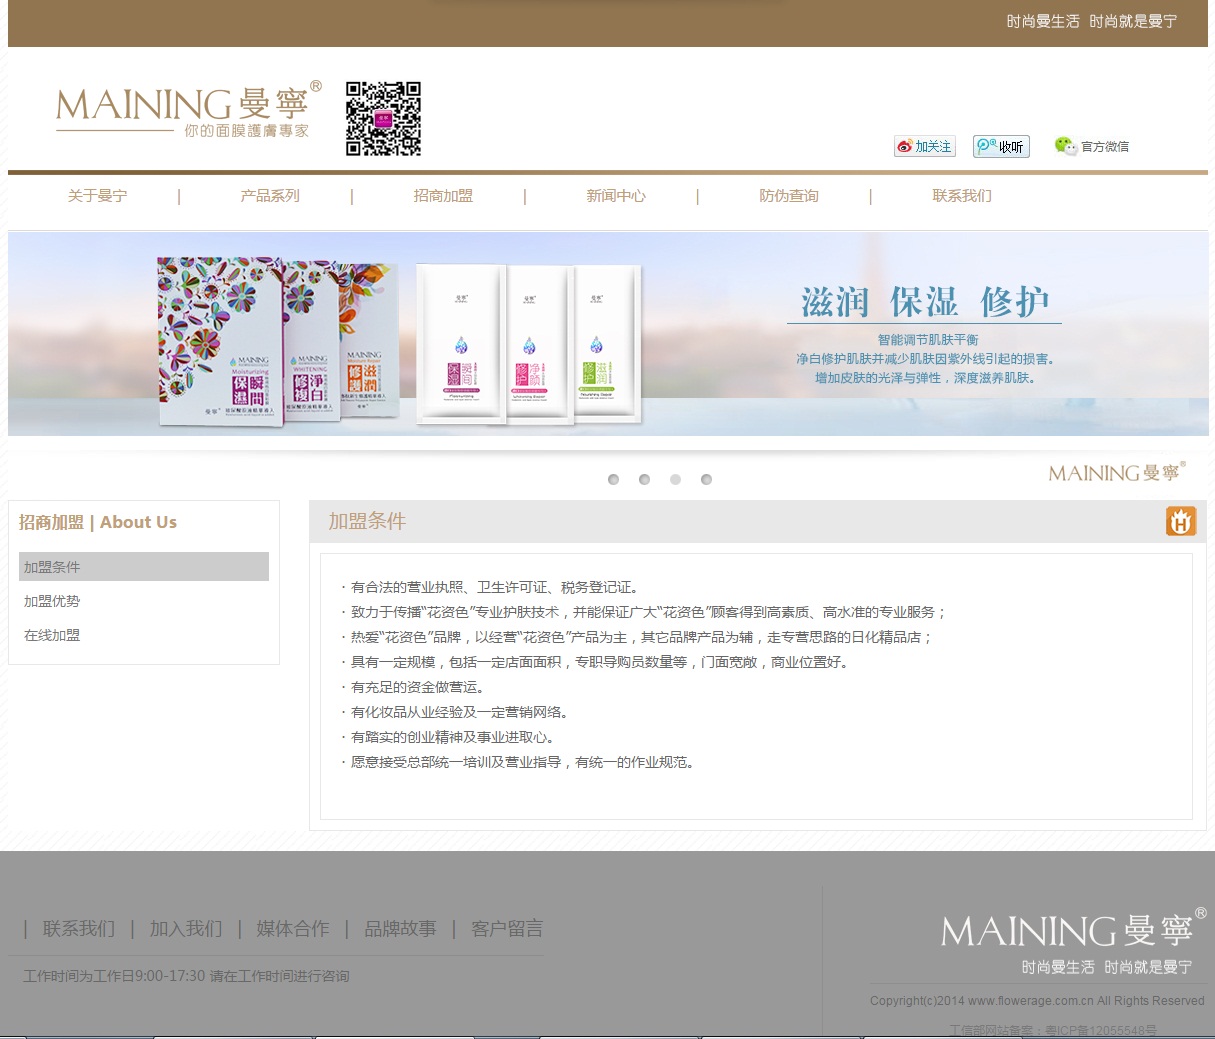The image size is (1215, 1039).
Task: Click the orange H icon beside 加盟条件
Action: coord(1180,521)
